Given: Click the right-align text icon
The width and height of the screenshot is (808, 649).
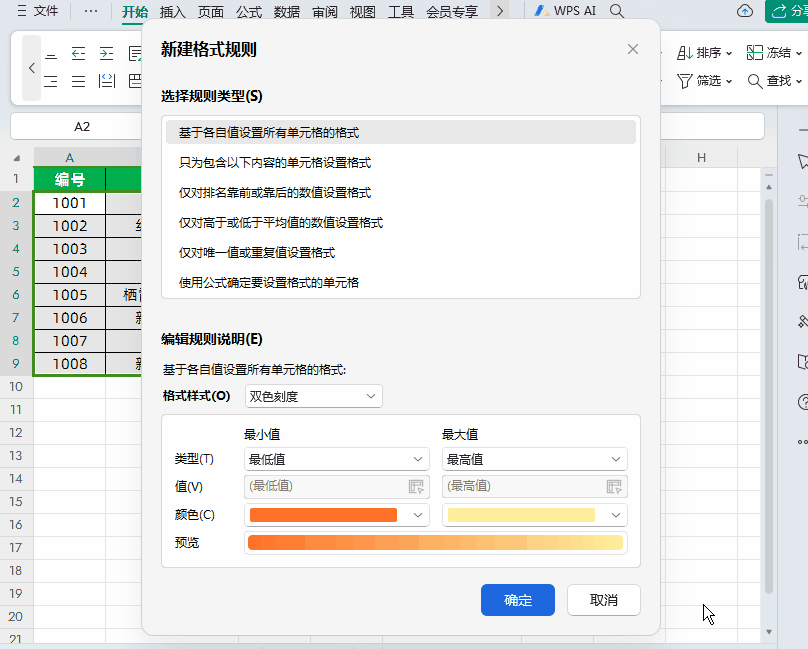Looking at the screenshot, I should click(51, 81).
